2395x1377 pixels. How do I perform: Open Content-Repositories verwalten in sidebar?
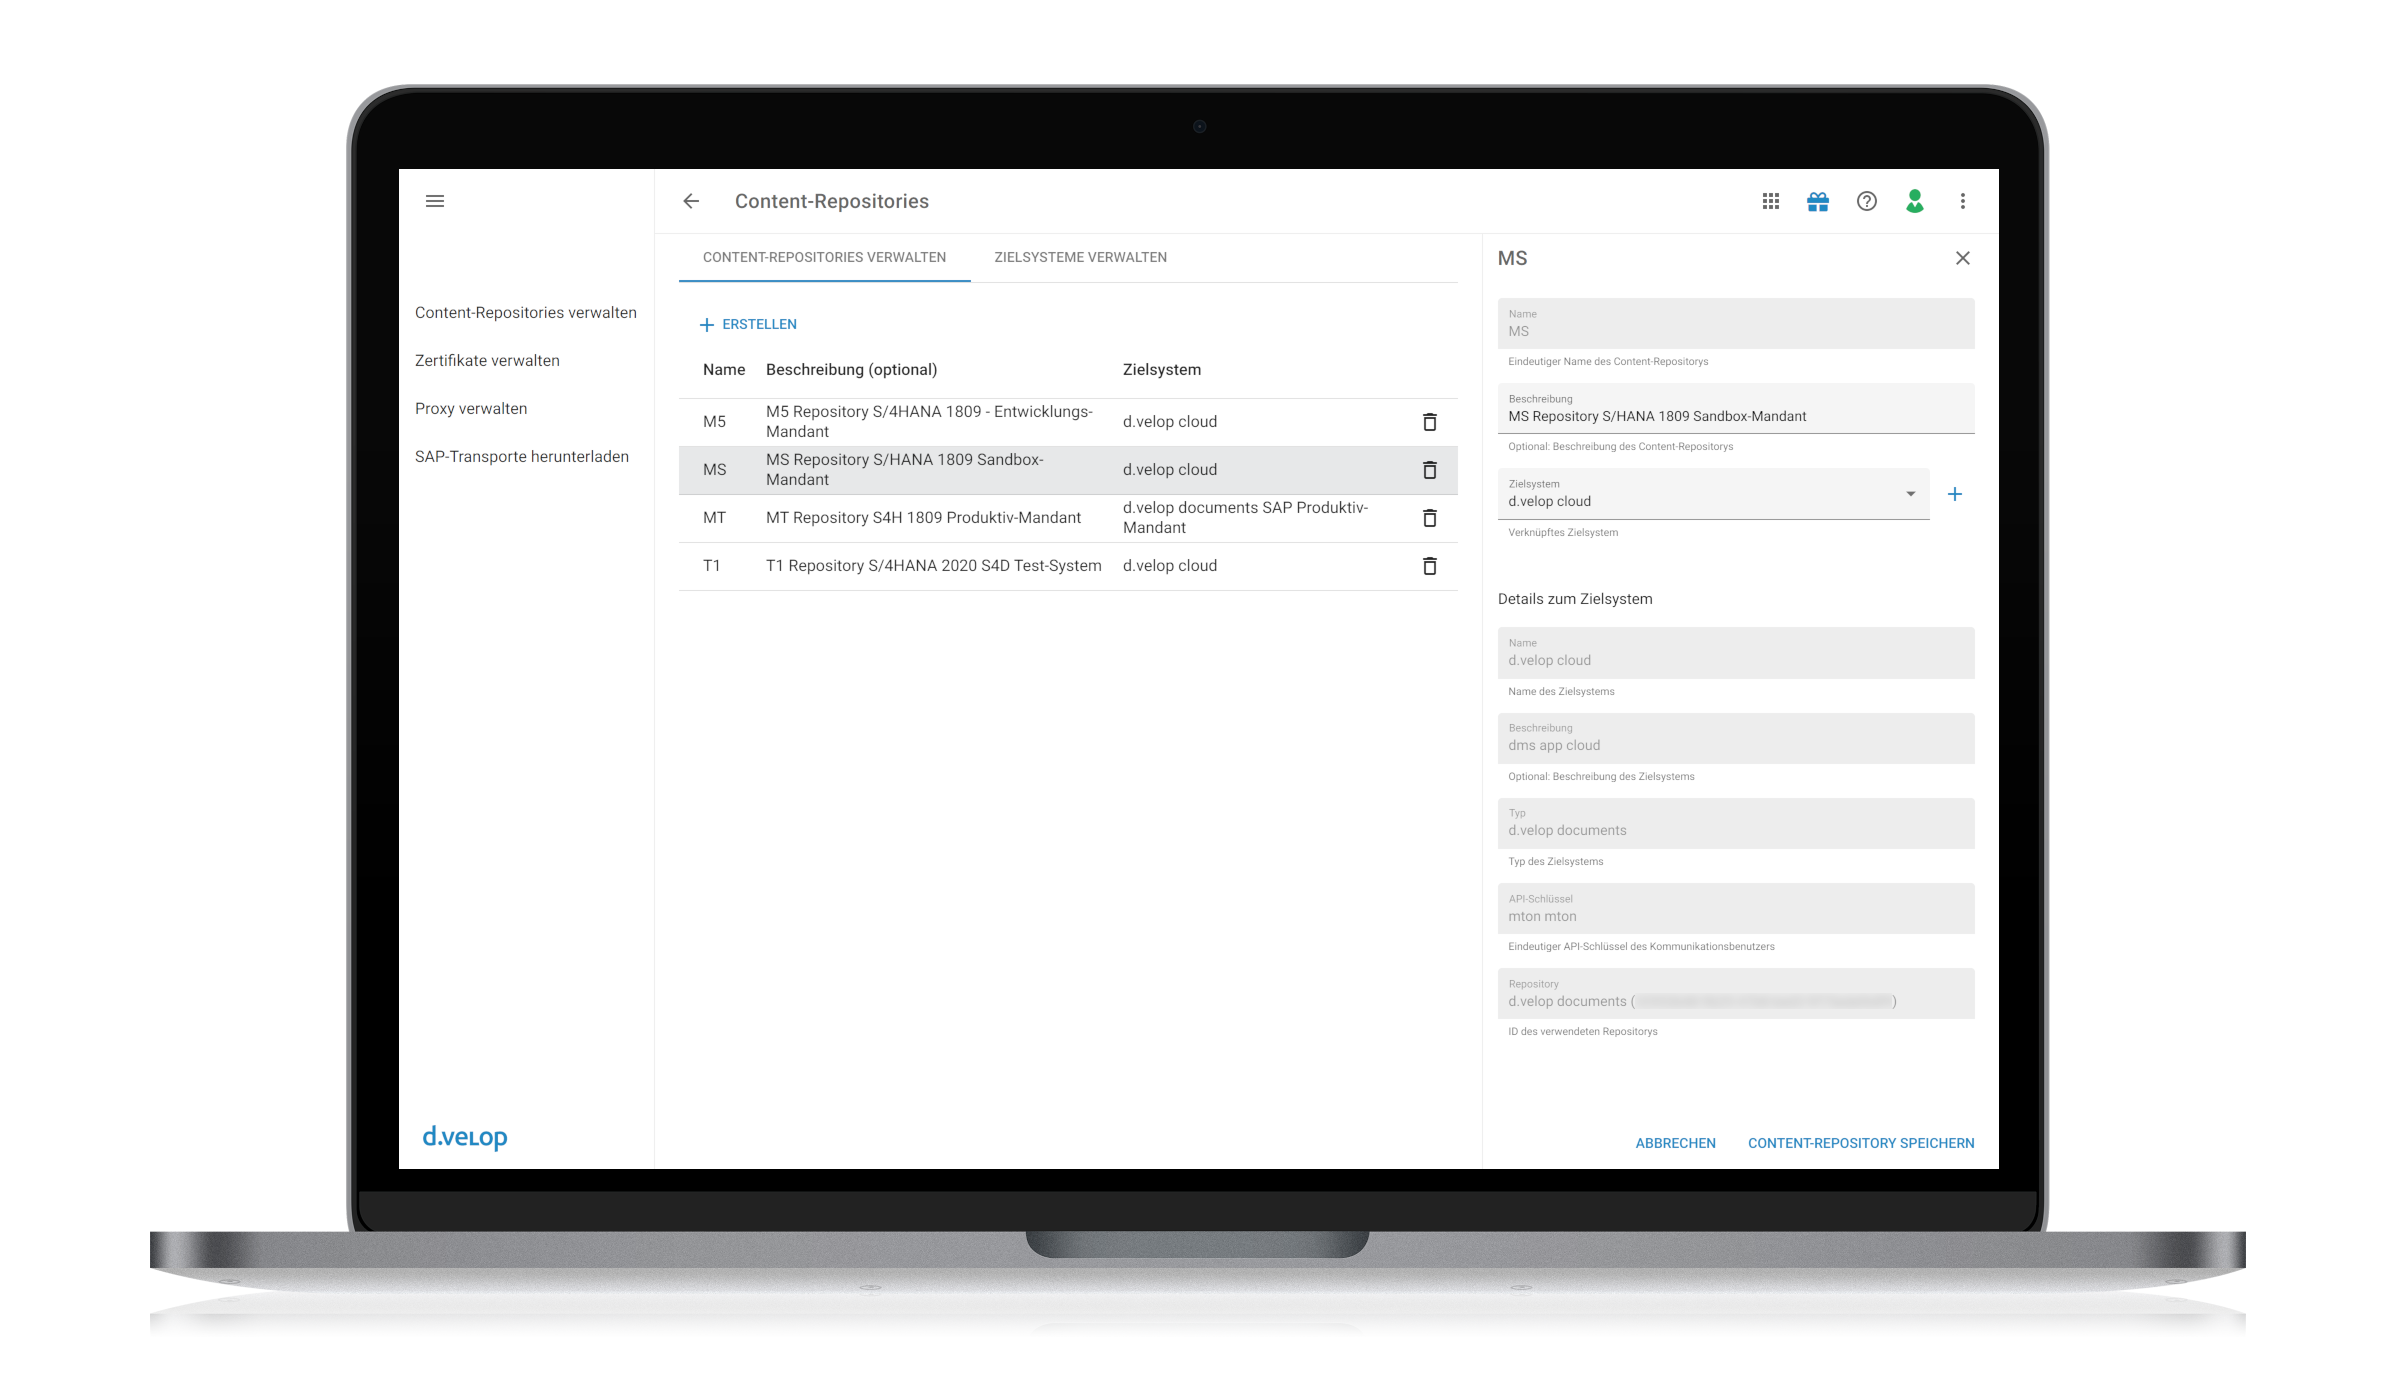coord(525,313)
